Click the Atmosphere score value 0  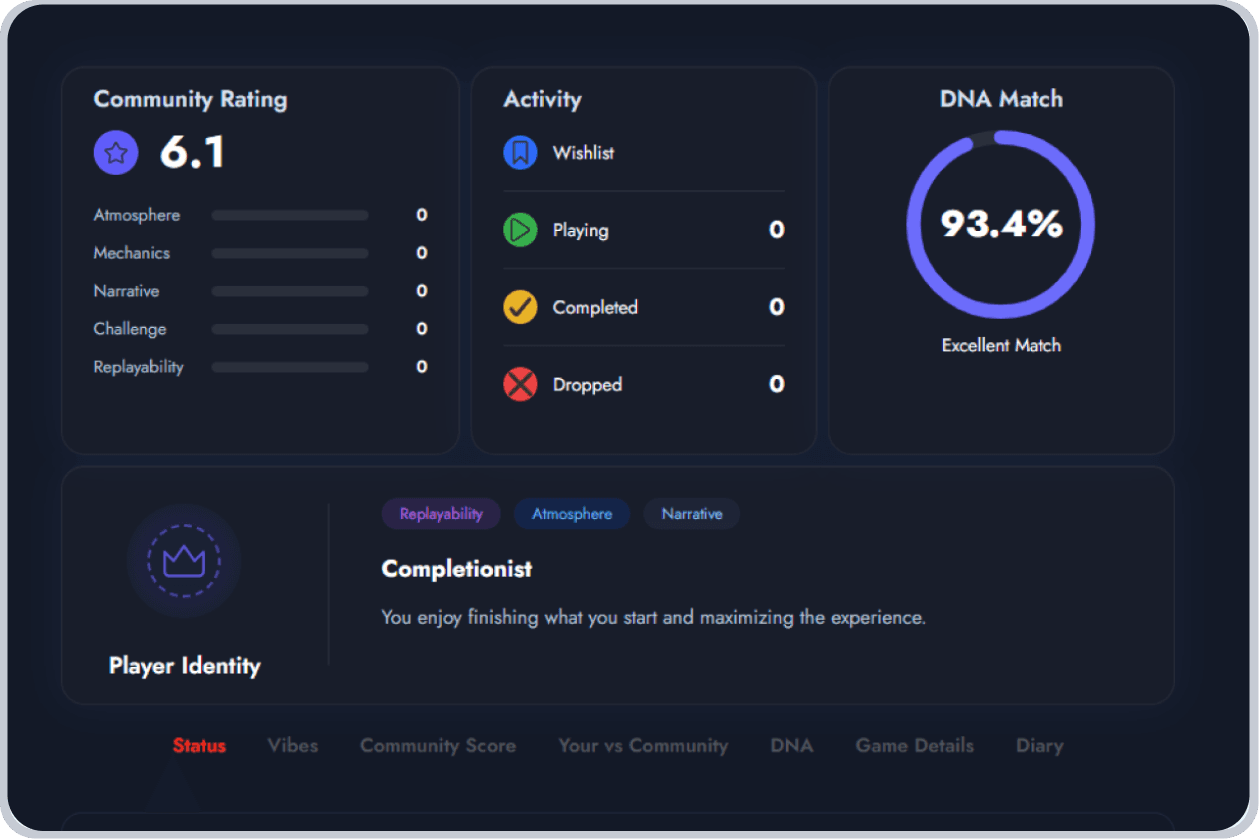coord(422,215)
